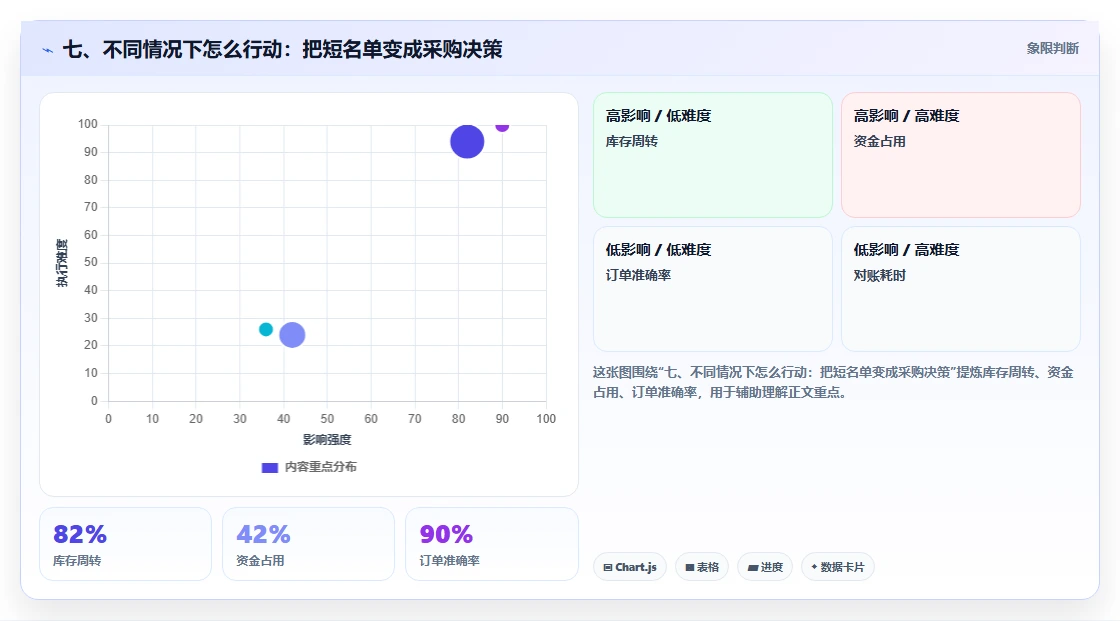Toggle the 内容重点分布 legend color box
Screen dimensions: 1120x621
[x=269, y=467]
